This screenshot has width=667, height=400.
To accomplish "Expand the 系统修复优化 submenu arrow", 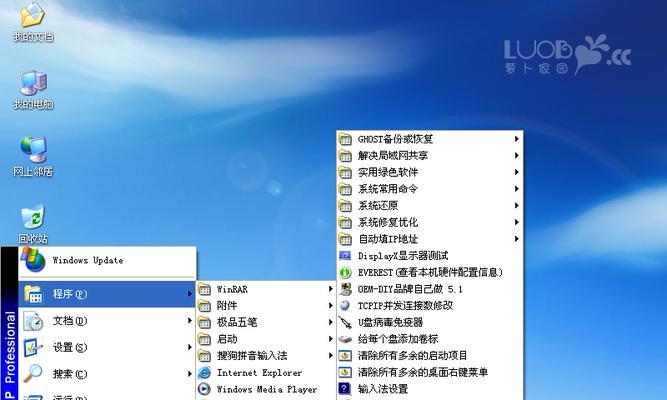I will tap(516, 222).
